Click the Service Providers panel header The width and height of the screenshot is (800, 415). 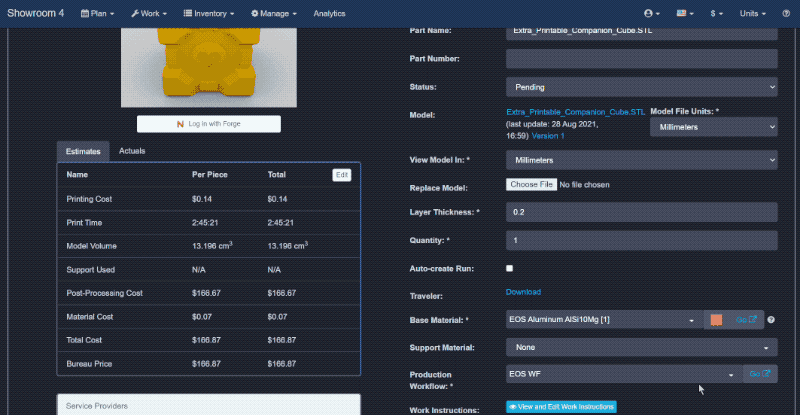209,405
